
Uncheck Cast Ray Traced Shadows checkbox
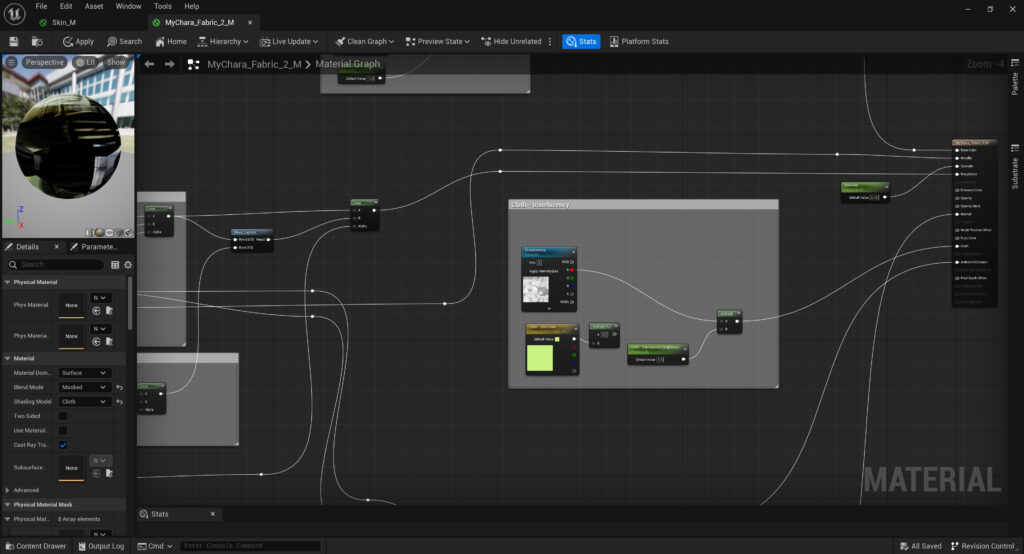pyautogui.click(x=63, y=444)
